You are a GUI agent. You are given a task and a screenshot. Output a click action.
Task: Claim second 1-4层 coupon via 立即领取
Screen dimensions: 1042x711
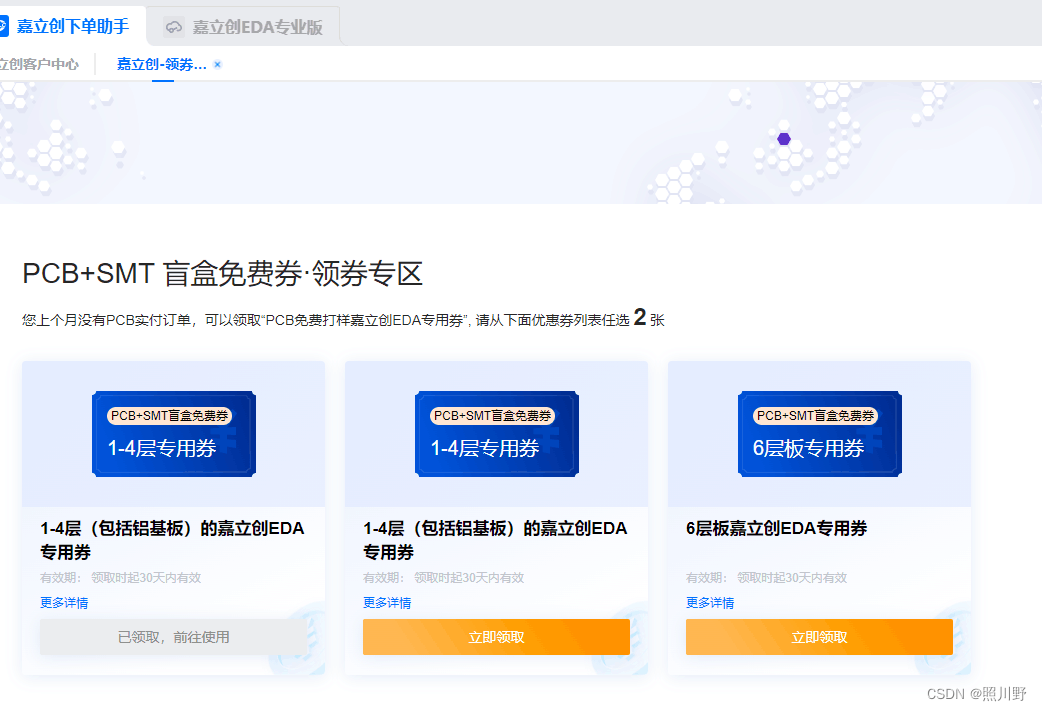(496, 637)
